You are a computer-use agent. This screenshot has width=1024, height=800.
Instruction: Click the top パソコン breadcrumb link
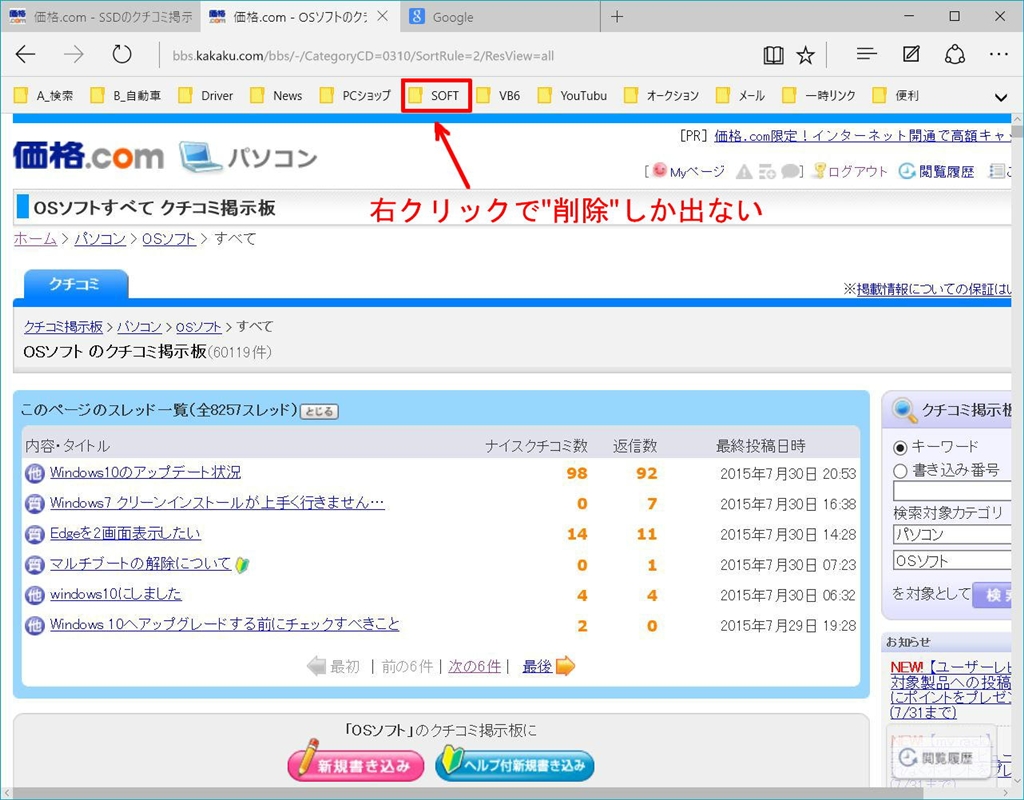(x=100, y=239)
